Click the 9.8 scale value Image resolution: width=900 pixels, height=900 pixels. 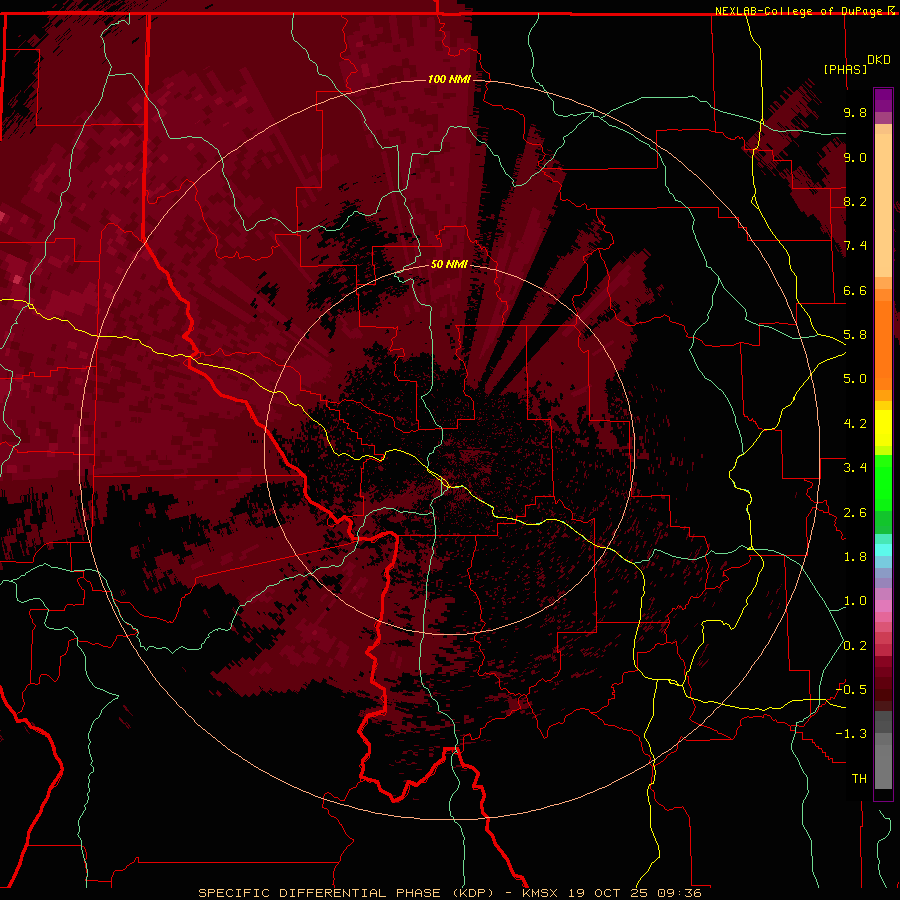pyautogui.click(x=855, y=112)
